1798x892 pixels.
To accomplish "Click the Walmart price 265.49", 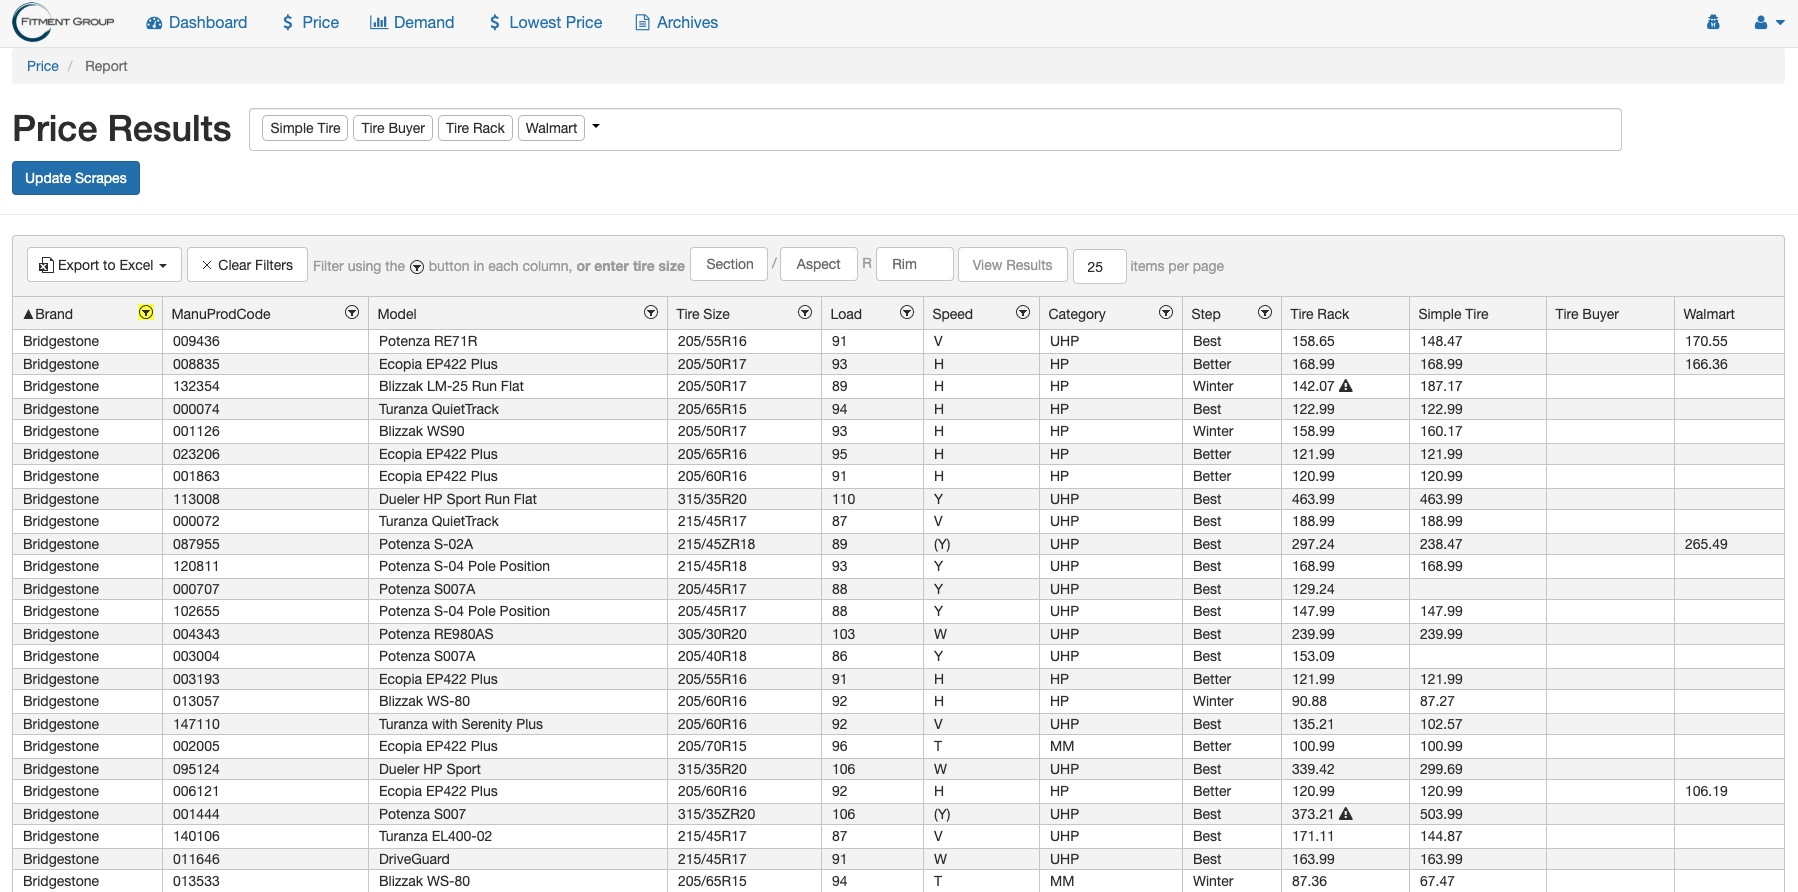I will pos(1706,544).
